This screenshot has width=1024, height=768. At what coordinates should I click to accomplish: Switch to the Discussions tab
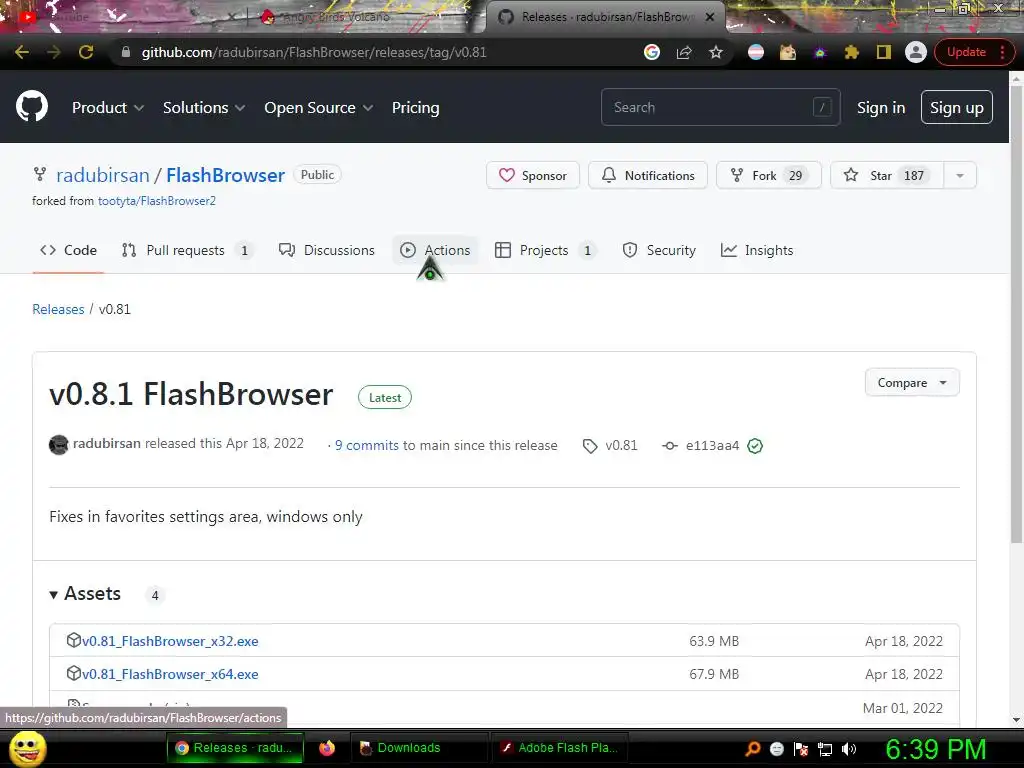click(x=327, y=250)
